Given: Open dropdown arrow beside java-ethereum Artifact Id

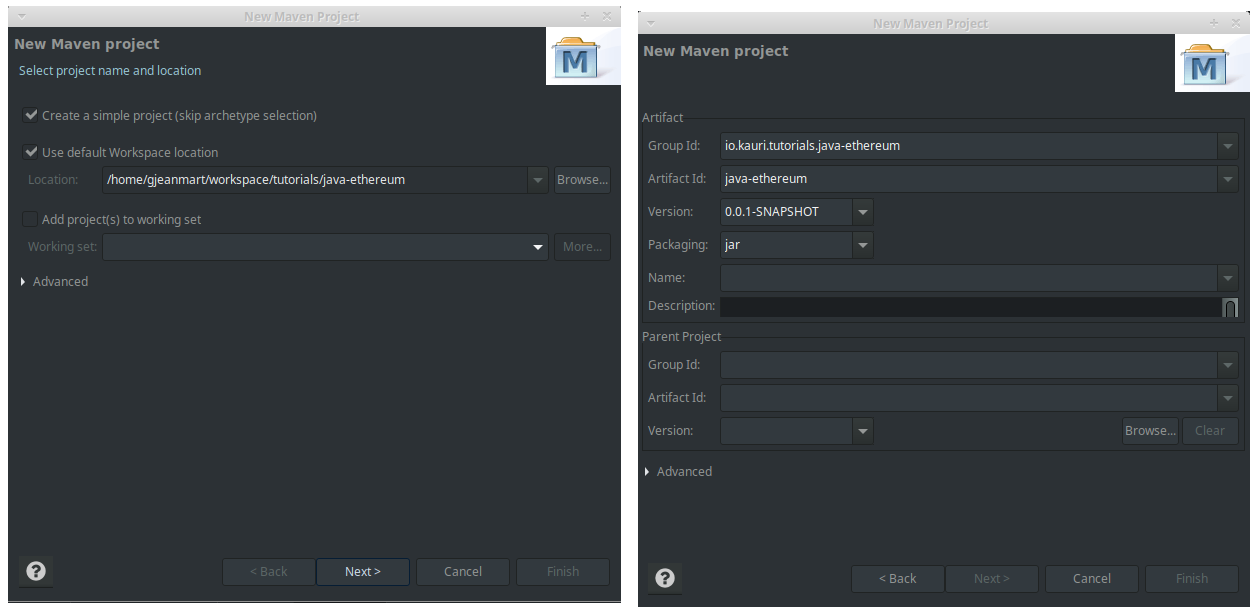Looking at the screenshot, I should point(1228,179).
